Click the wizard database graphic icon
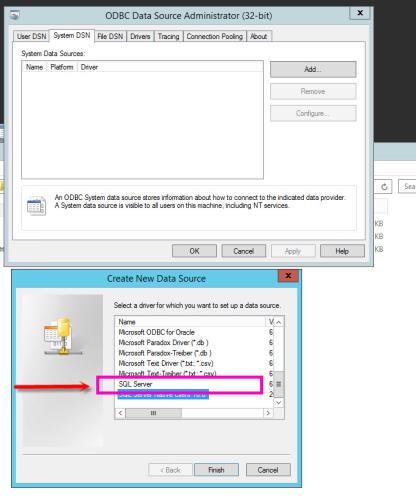Image resolution: width=416 pixels, height=500 pixels. [62, 336]
